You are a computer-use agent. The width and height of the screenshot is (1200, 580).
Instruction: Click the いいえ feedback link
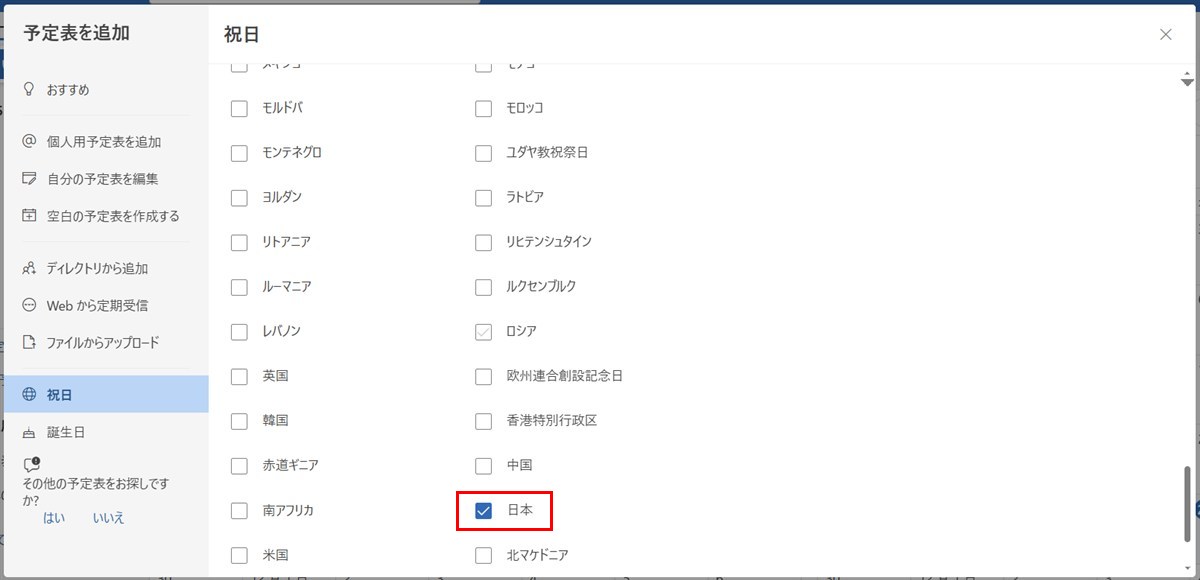point(108,518)
